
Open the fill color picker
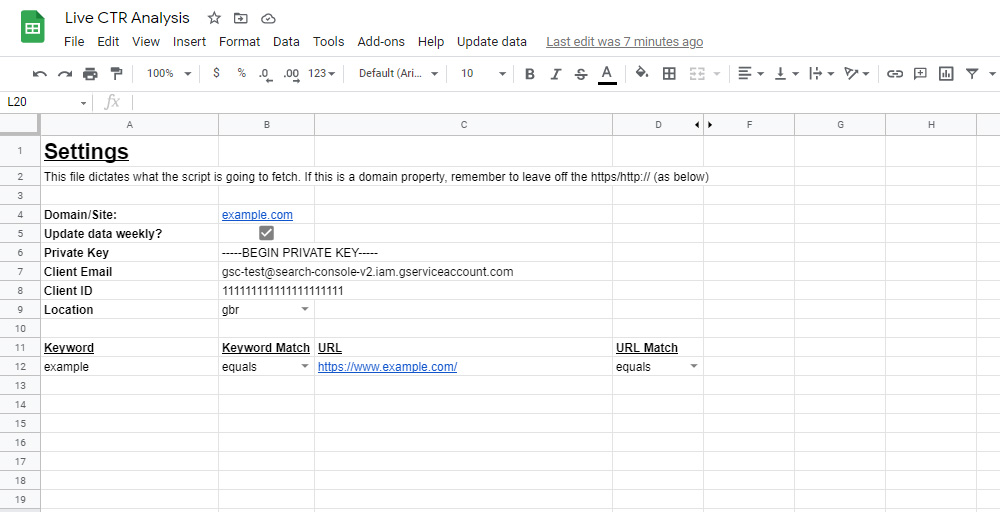coord(642,73)
